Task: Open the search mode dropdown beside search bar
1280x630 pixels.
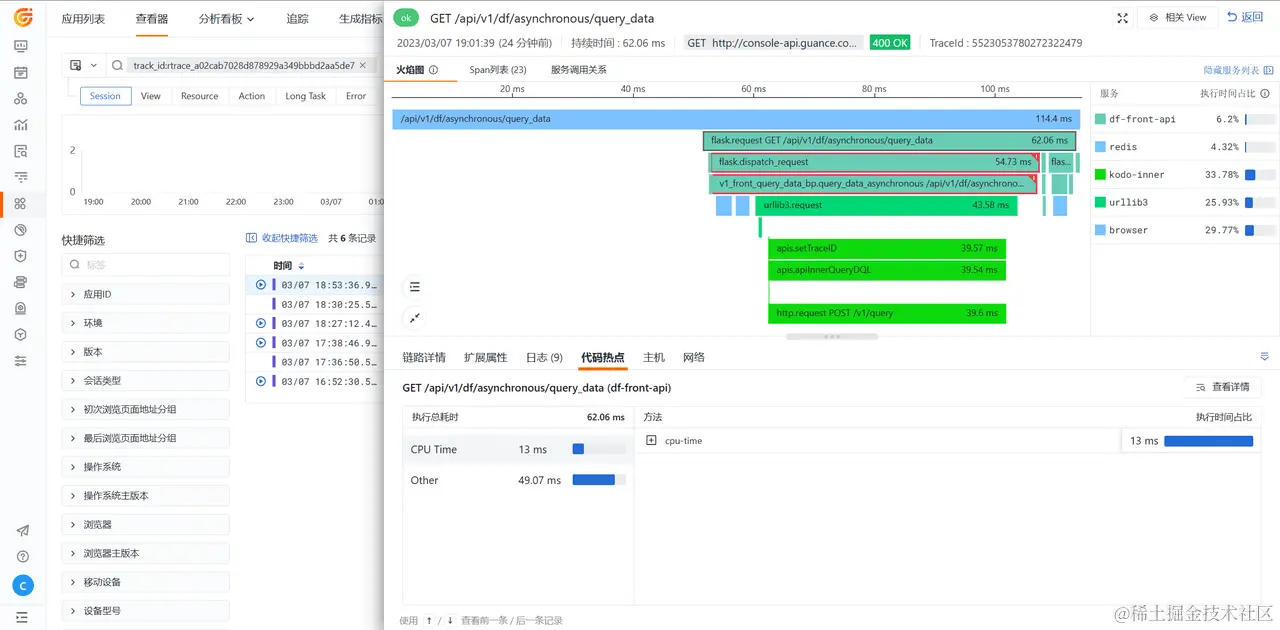Action: (84, 66)
